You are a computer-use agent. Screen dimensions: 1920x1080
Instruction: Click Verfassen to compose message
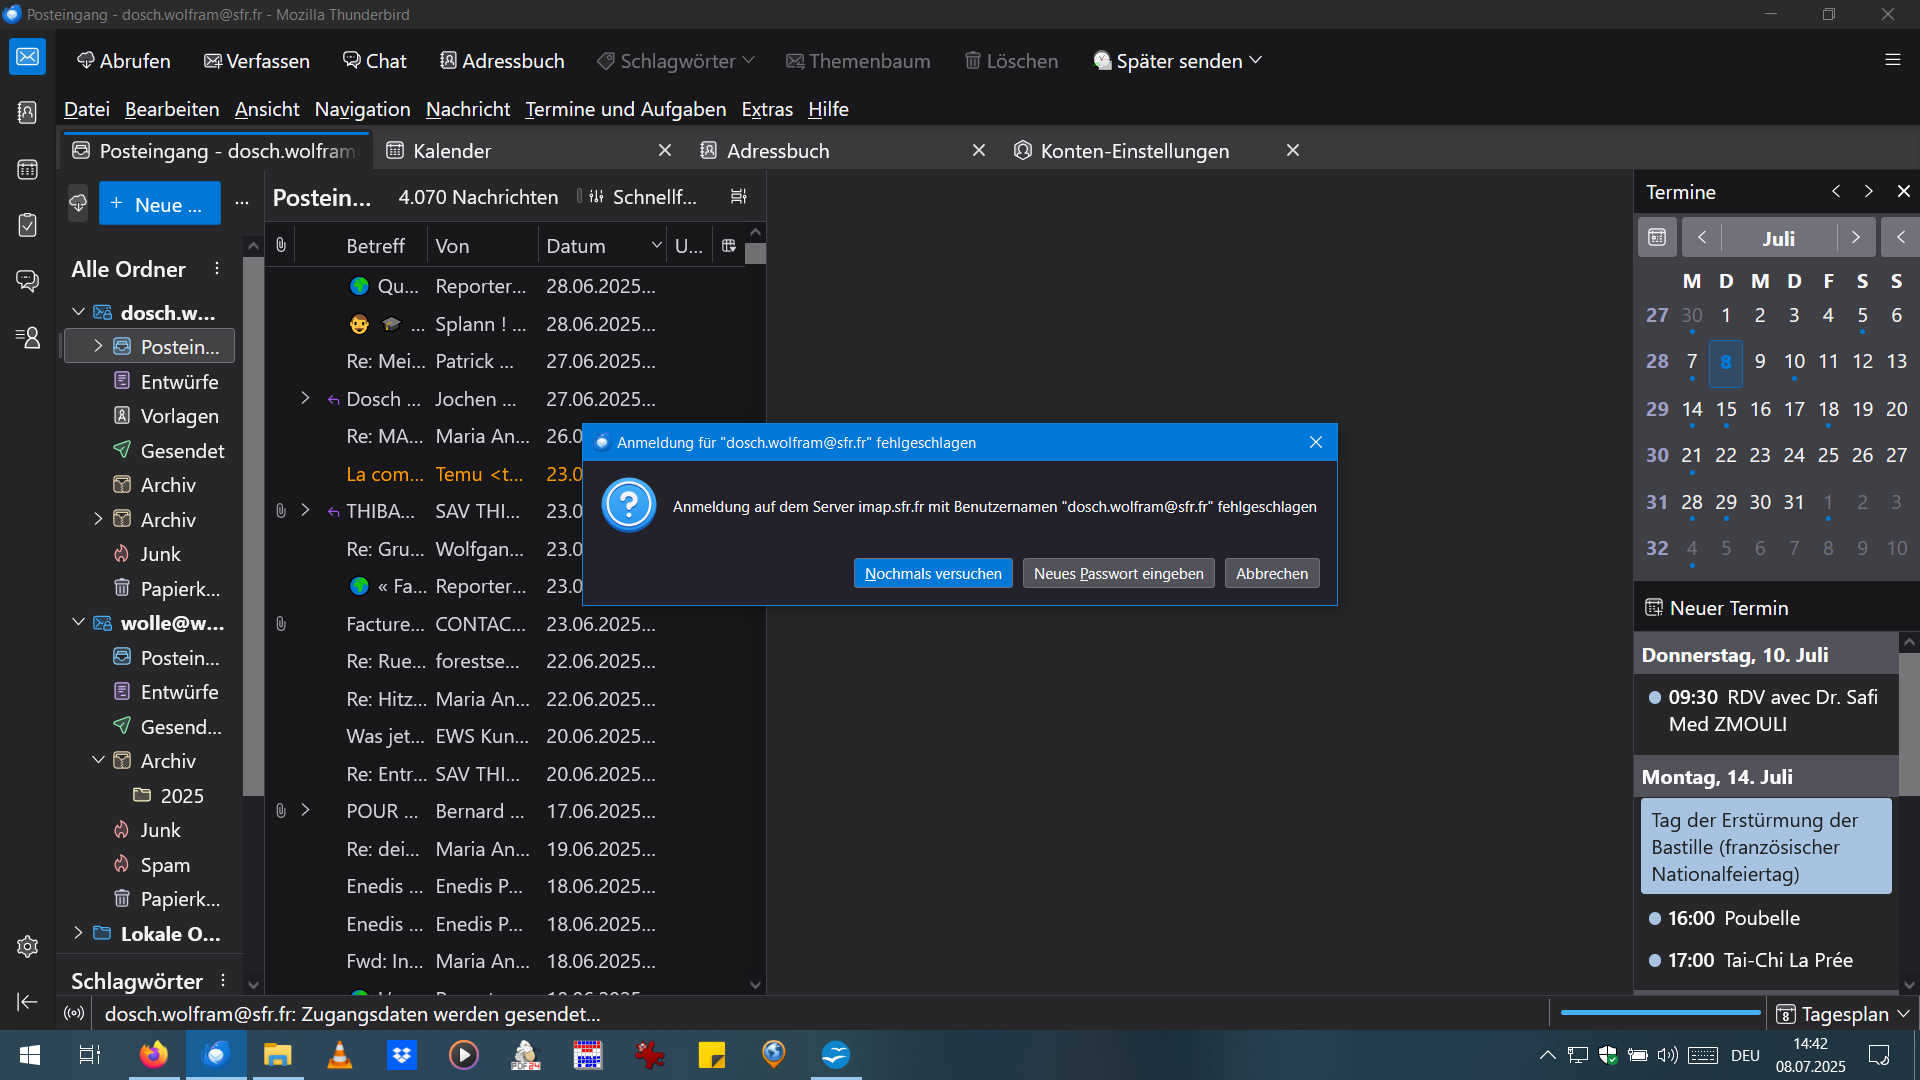click(257, 61)
